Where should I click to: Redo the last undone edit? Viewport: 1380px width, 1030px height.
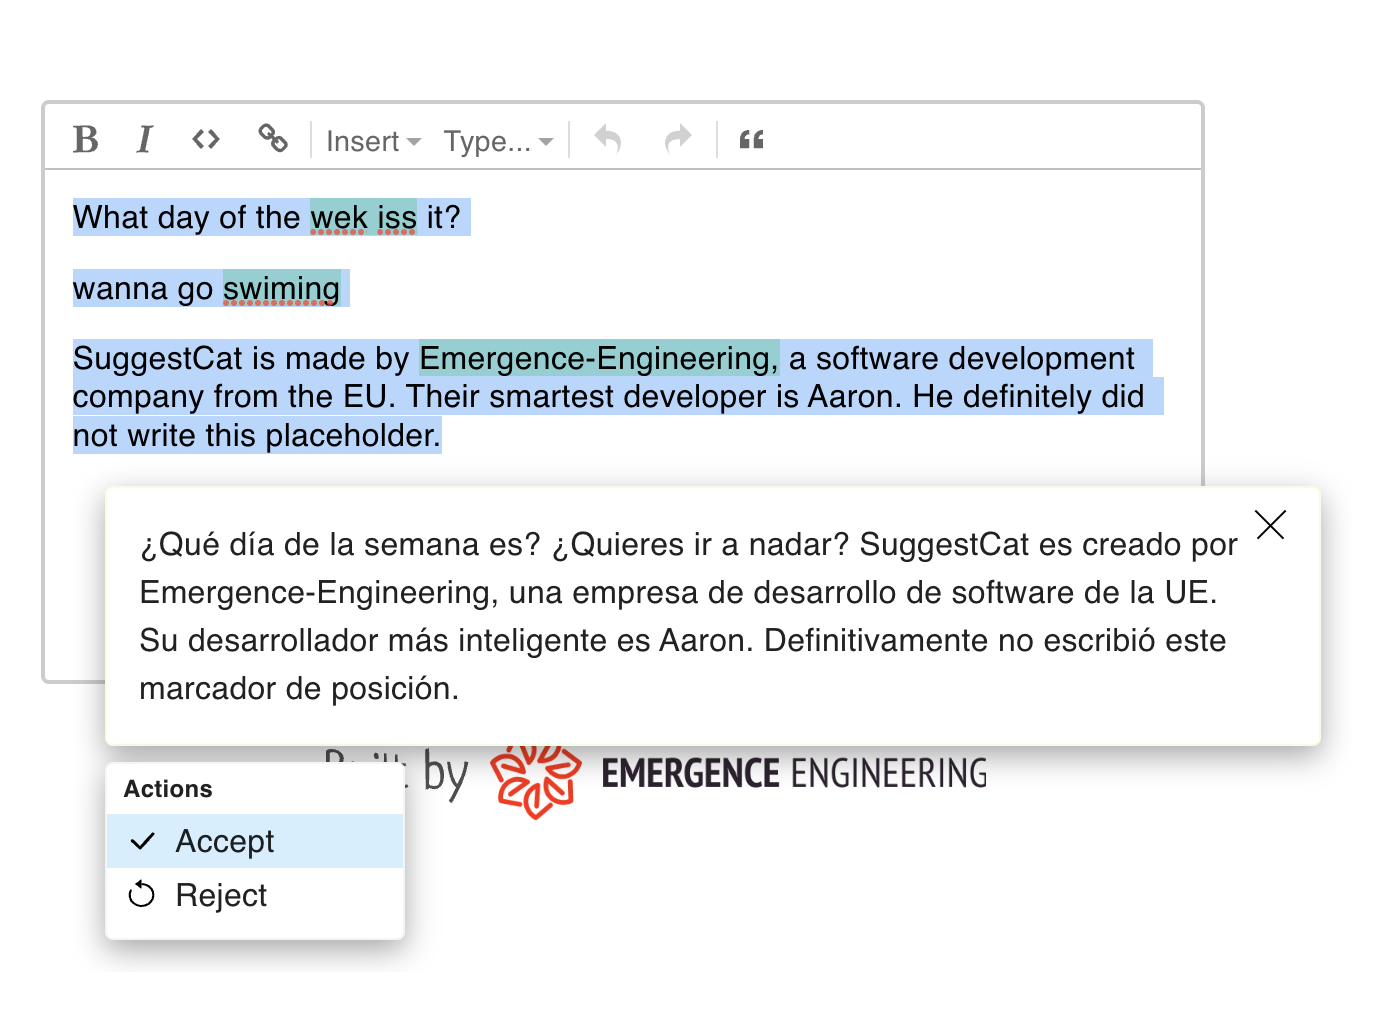[x=678, y=139]
